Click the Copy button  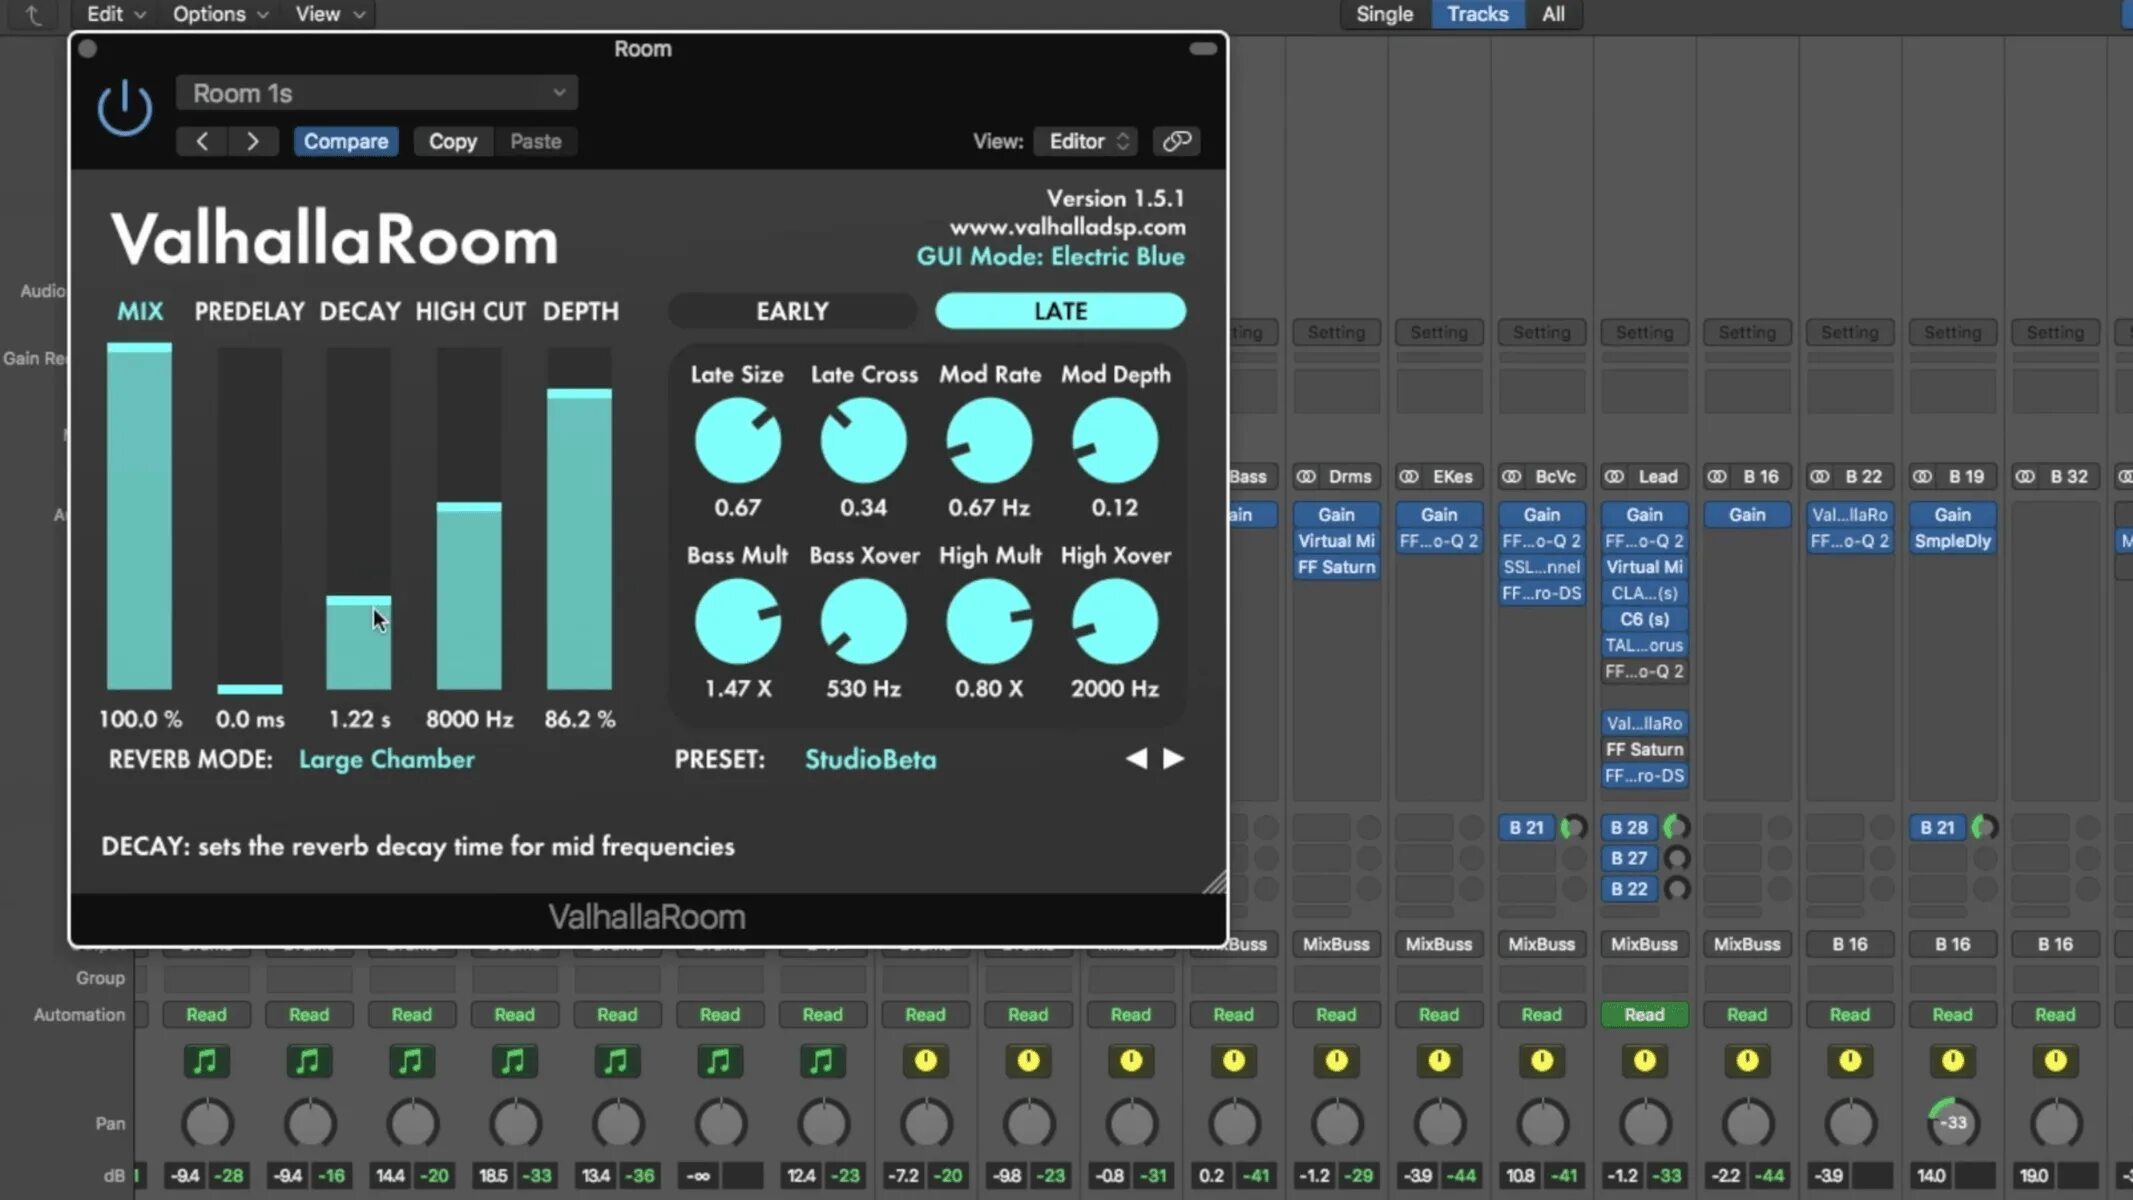tap(453, 141)
